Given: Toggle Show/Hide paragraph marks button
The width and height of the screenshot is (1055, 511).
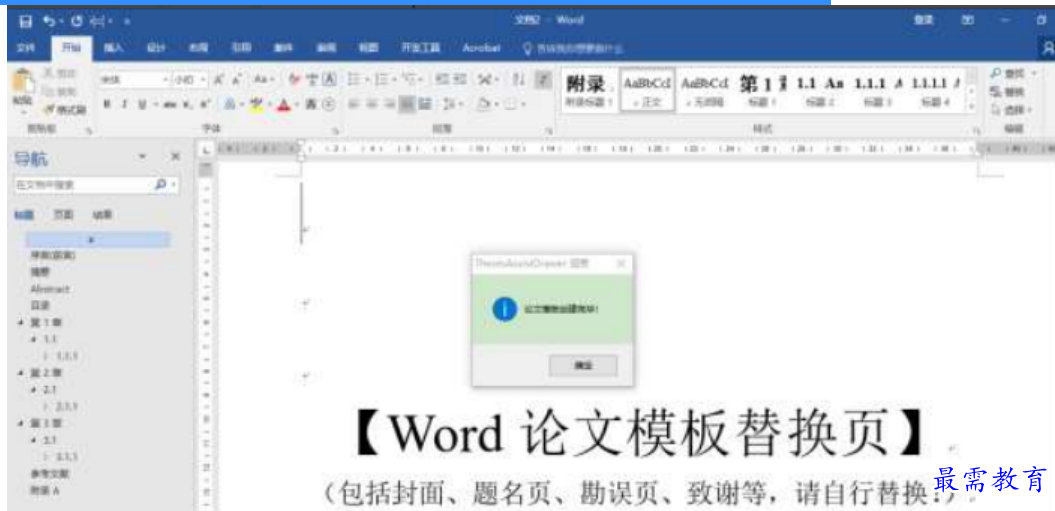Looking at the screenshot, I should 542,80.
